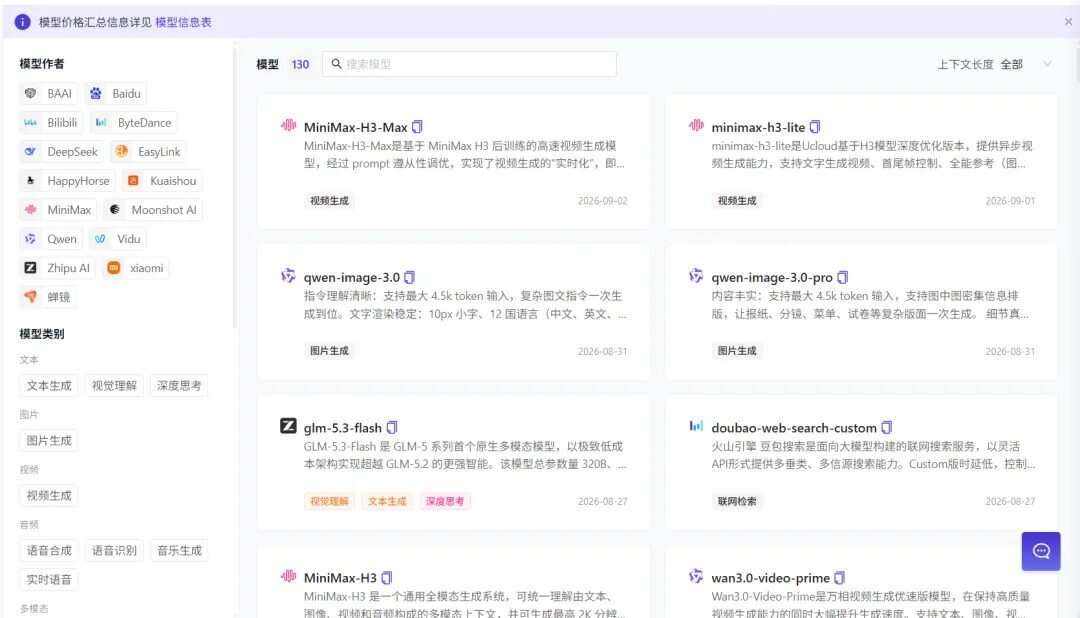Click the model count 130

pyautogui.click(x=300, y=64)
